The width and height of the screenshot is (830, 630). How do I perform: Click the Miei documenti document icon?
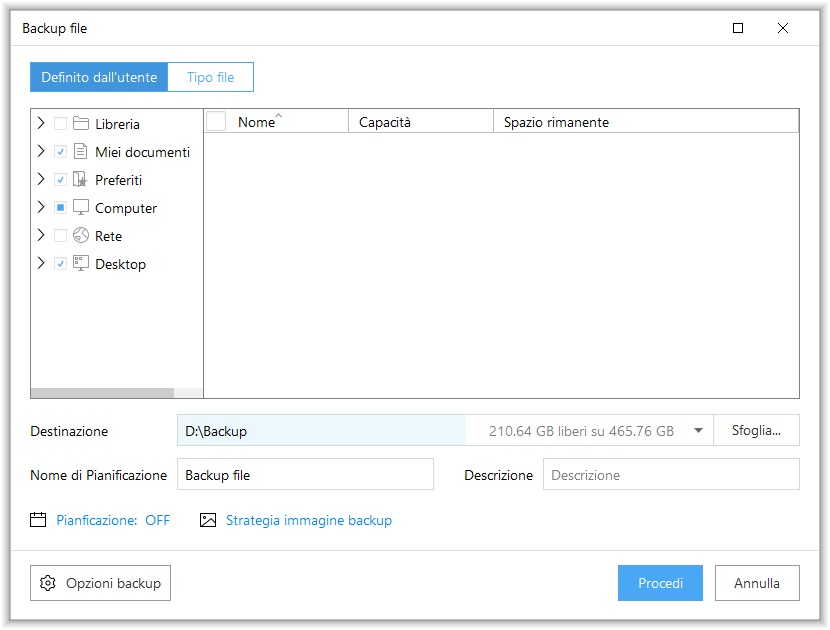pos(81,152)
